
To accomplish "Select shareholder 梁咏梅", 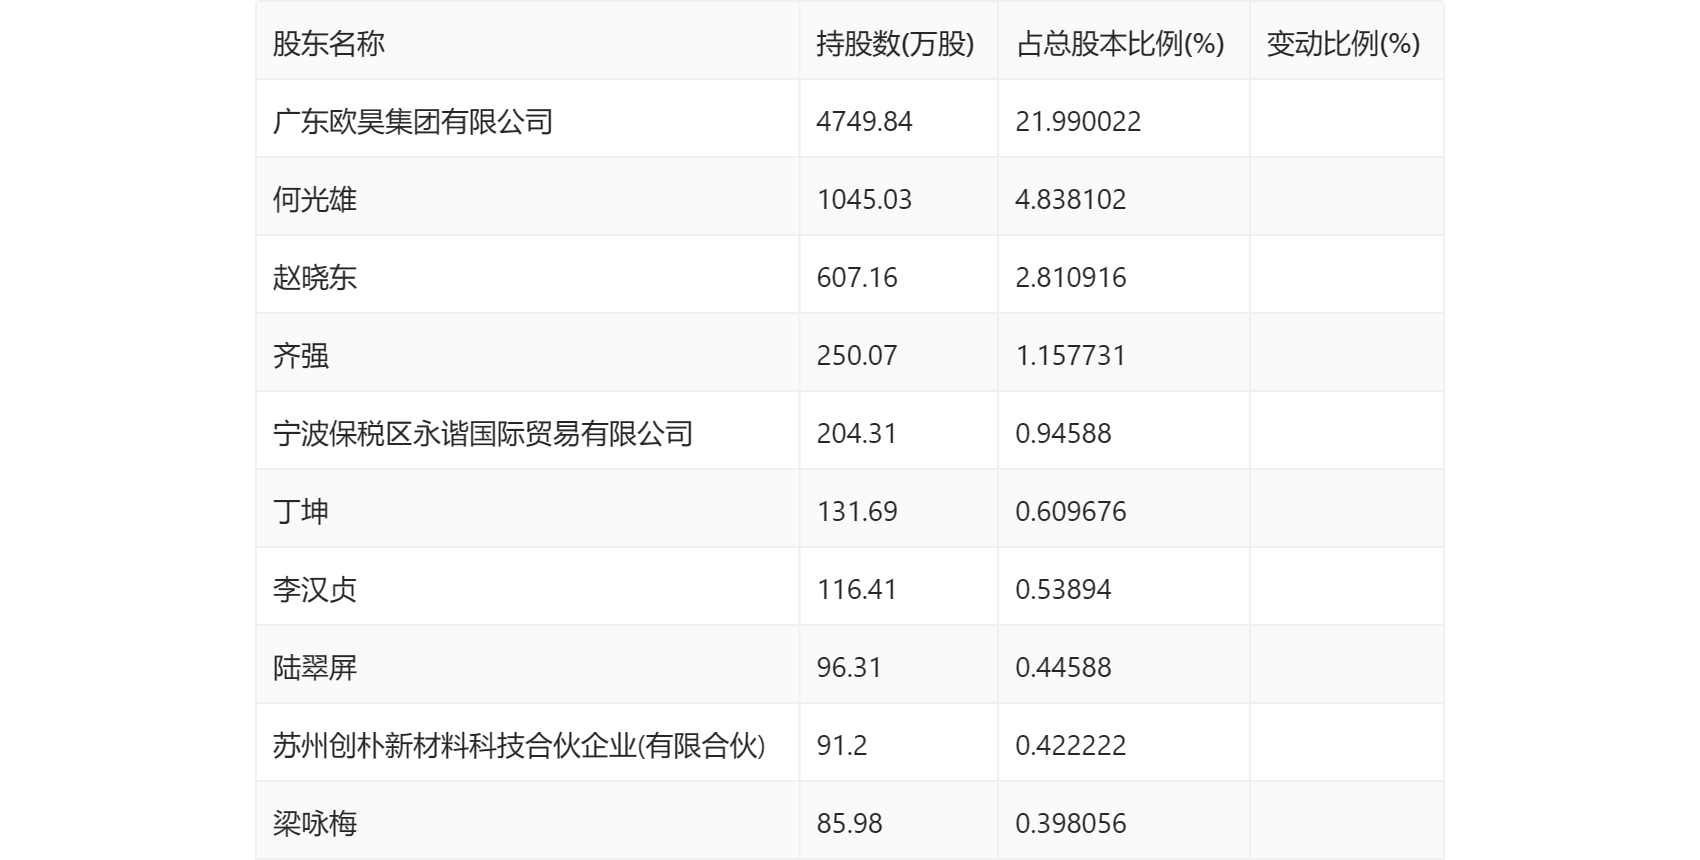I will coord(315,824).
